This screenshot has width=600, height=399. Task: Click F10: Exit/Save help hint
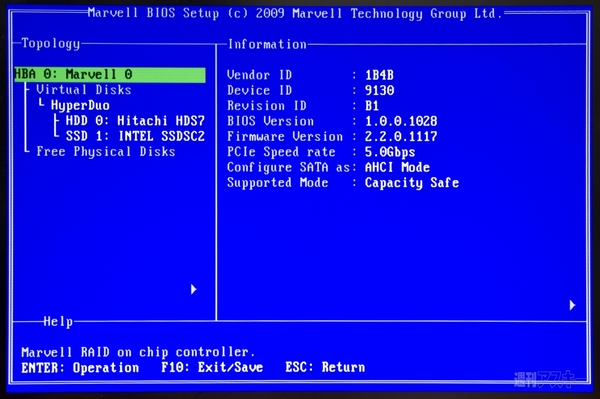click(212, 368)
